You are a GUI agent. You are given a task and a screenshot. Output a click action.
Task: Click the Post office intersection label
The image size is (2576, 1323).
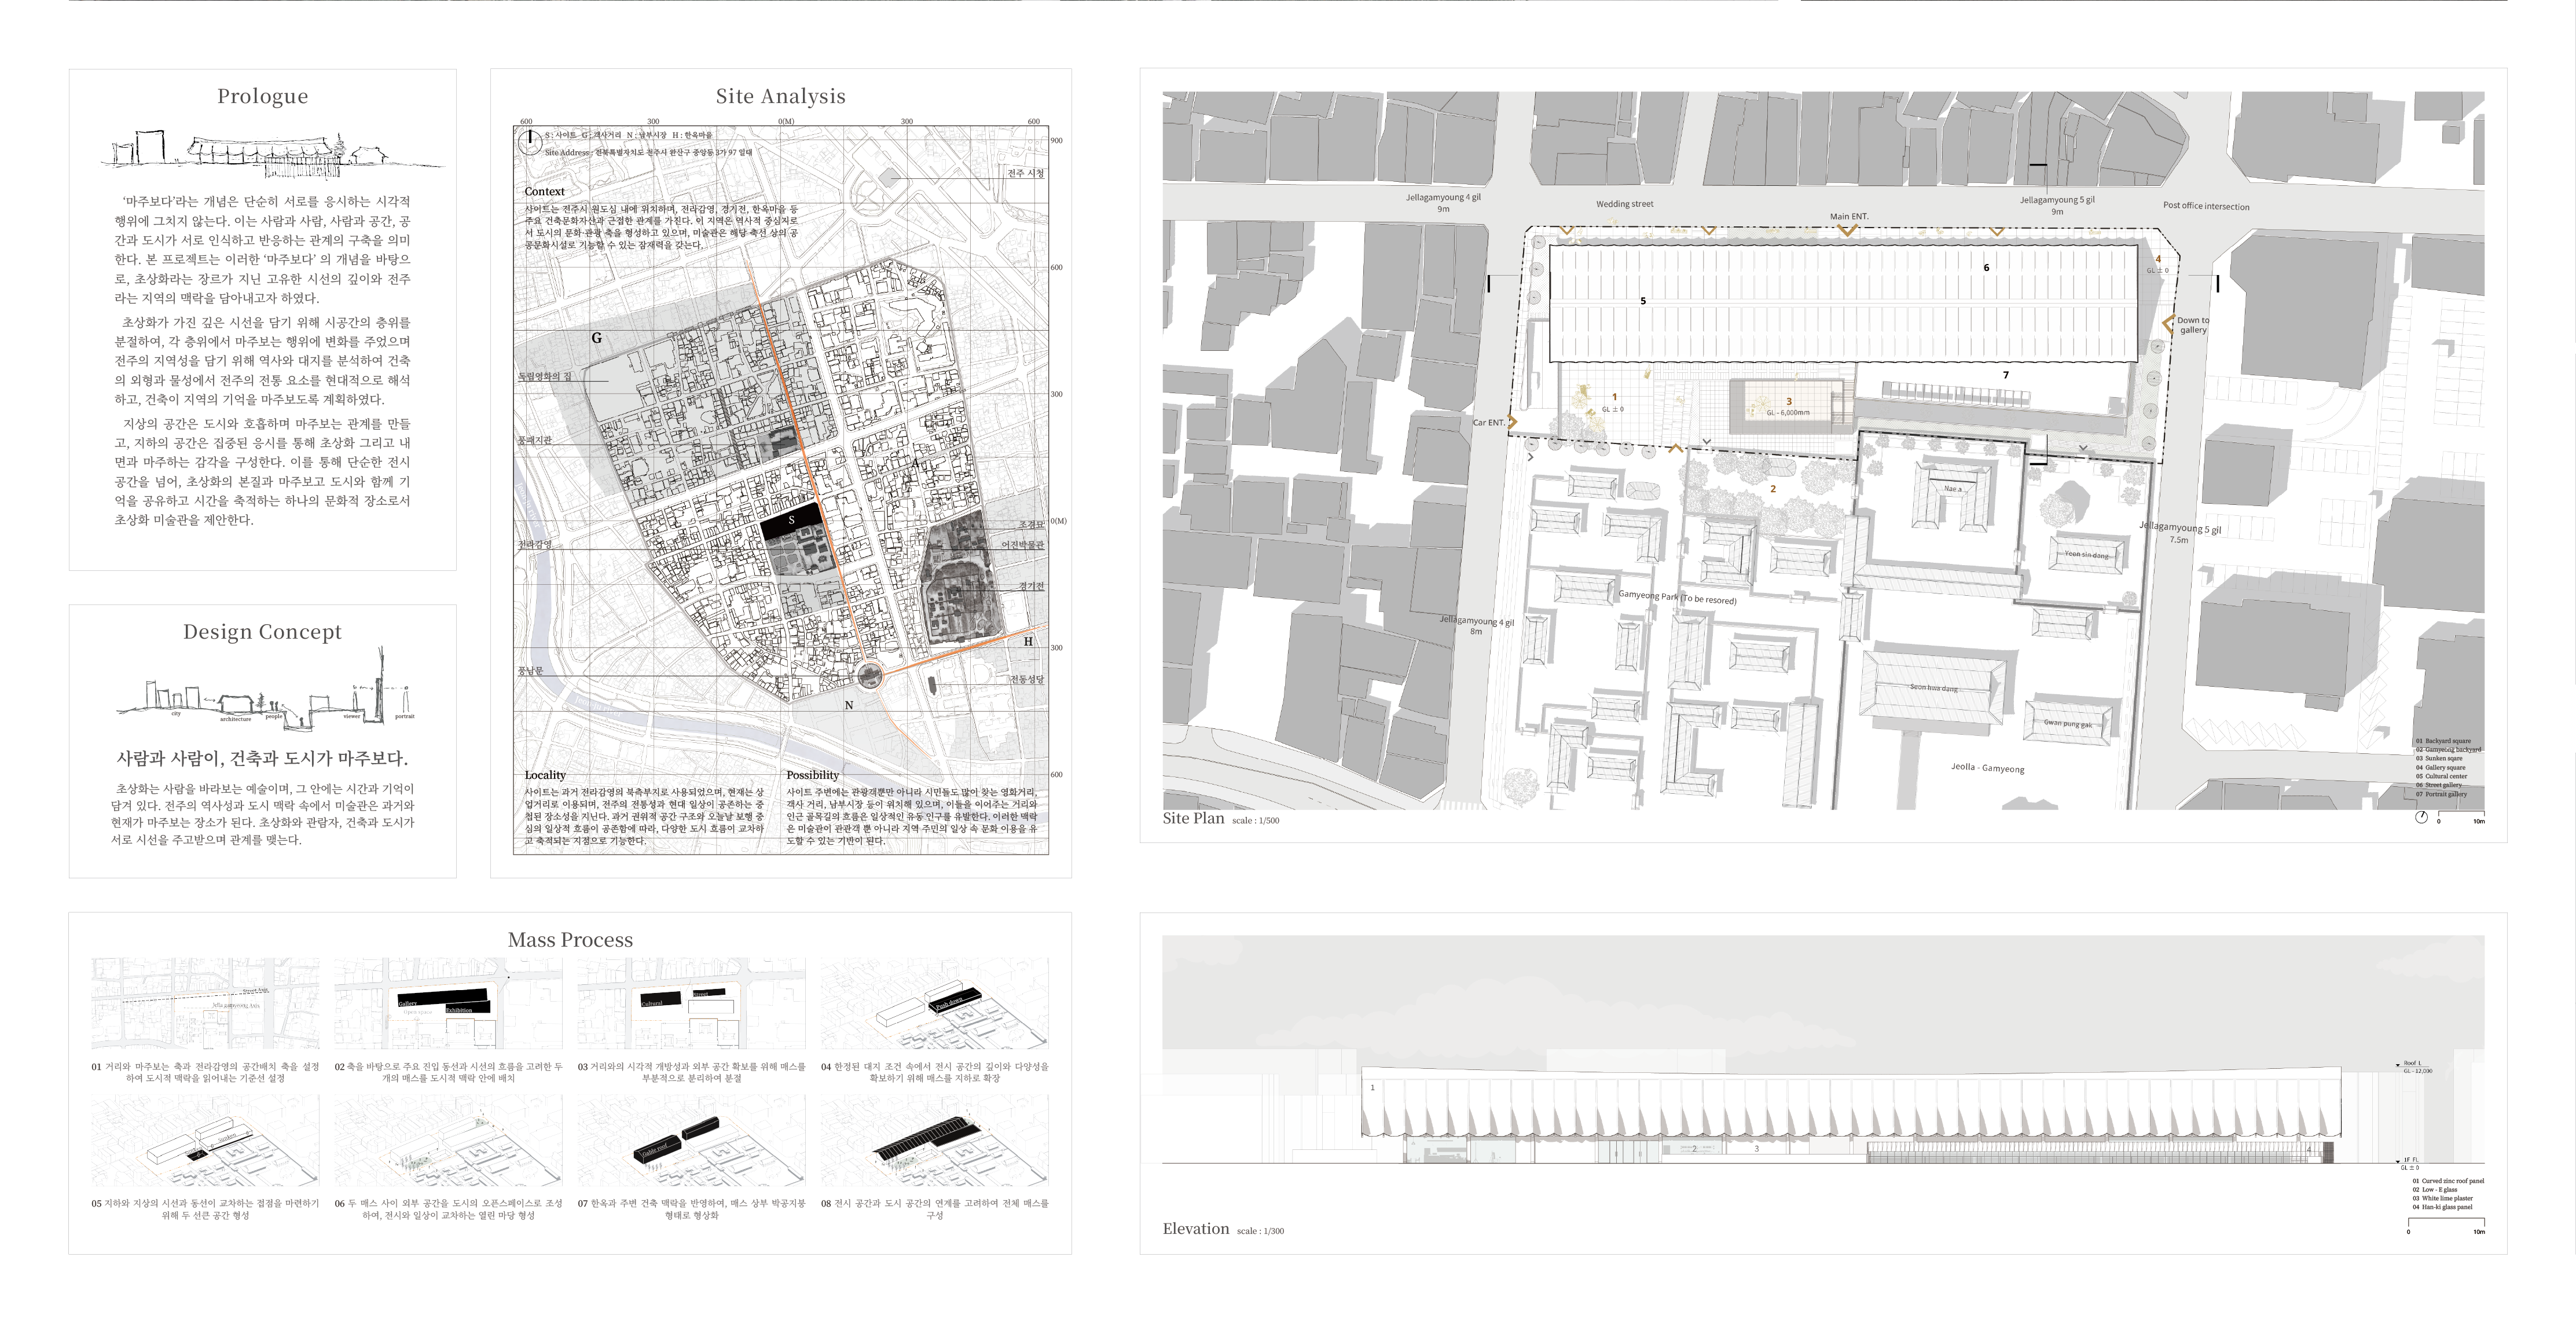[x=2206, y=206]
